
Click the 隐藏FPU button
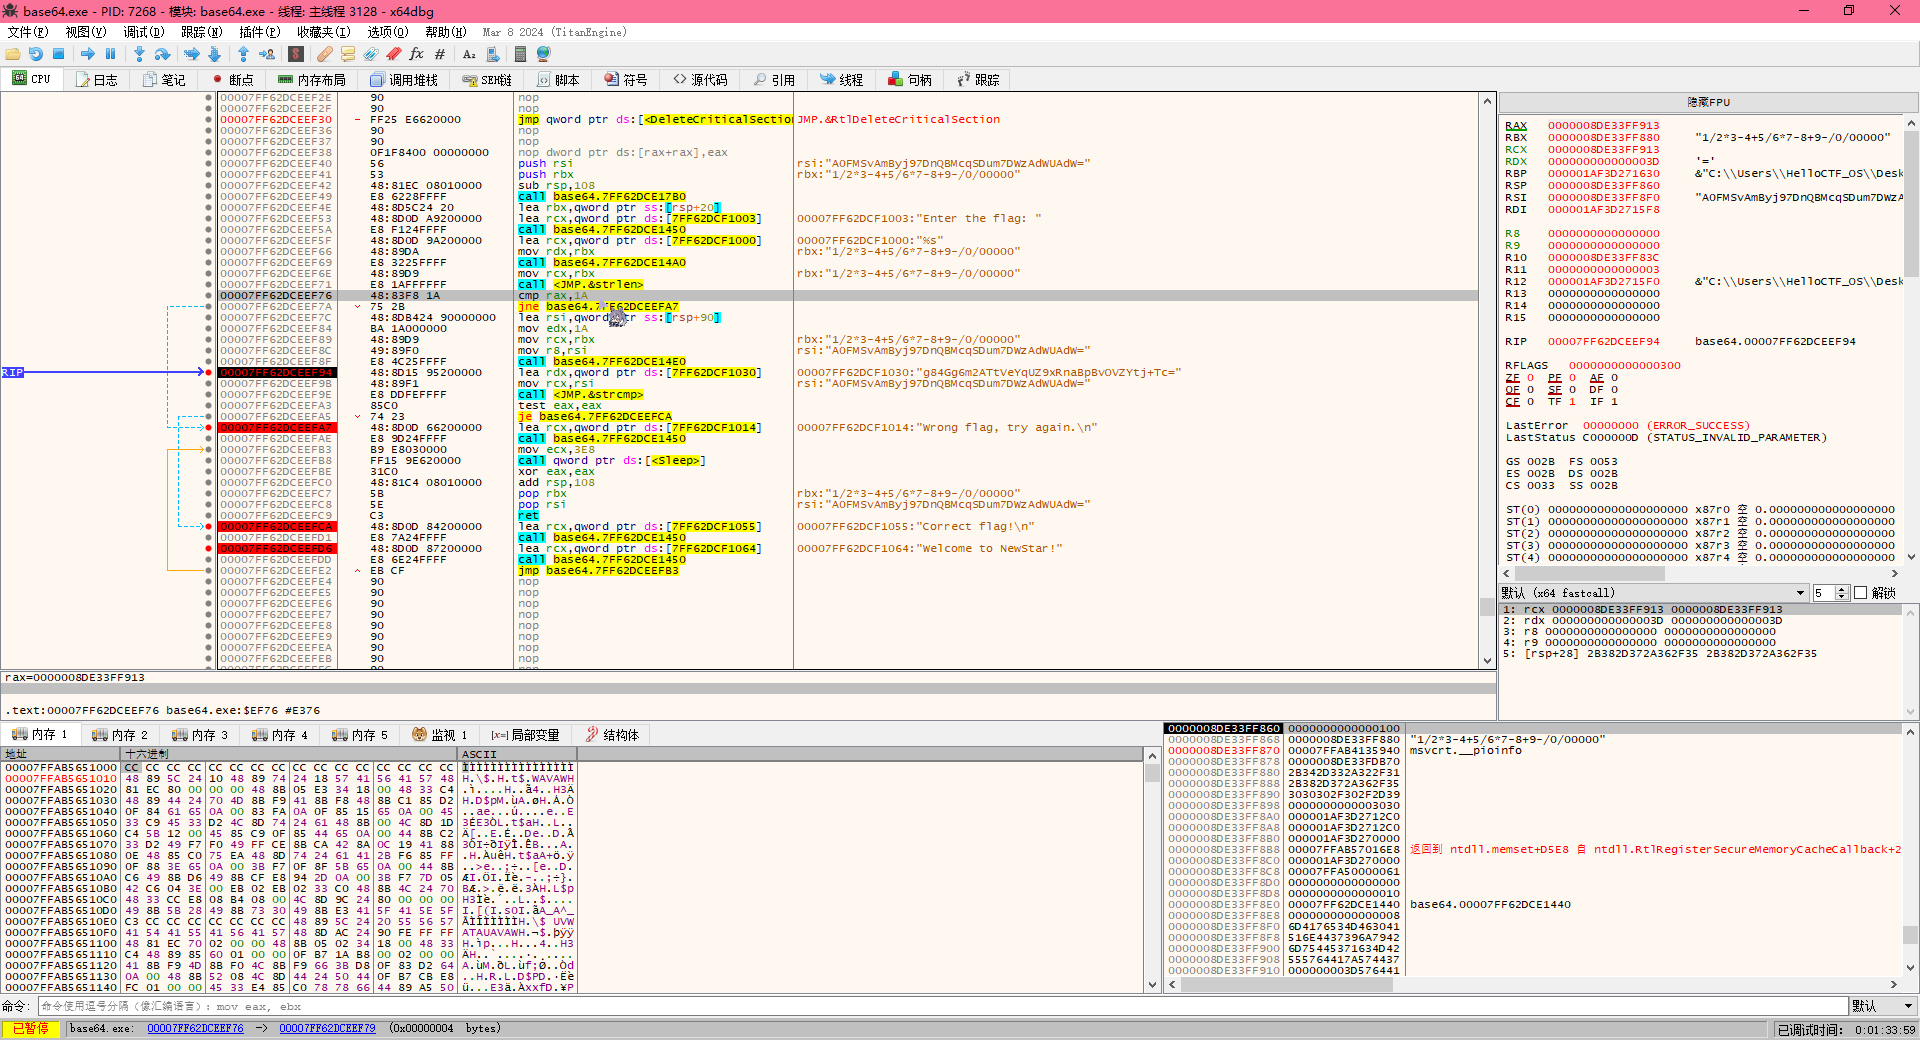pyautogui.click(x=1708, y=102)
